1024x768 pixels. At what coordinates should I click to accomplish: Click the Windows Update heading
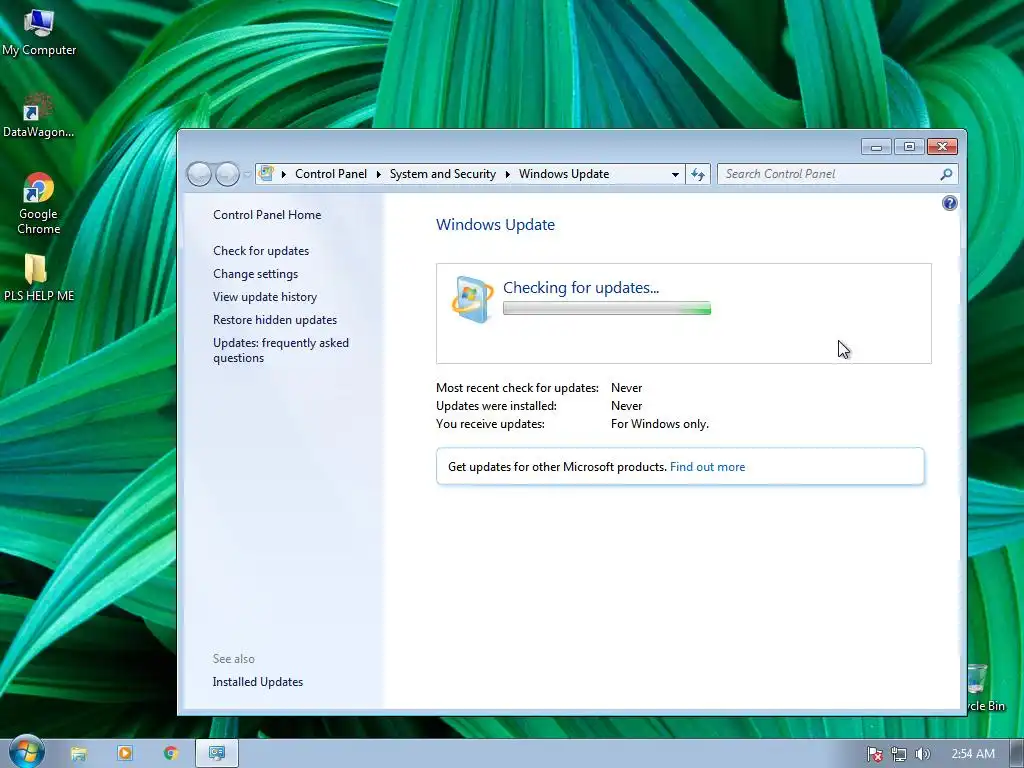[496, 225]
